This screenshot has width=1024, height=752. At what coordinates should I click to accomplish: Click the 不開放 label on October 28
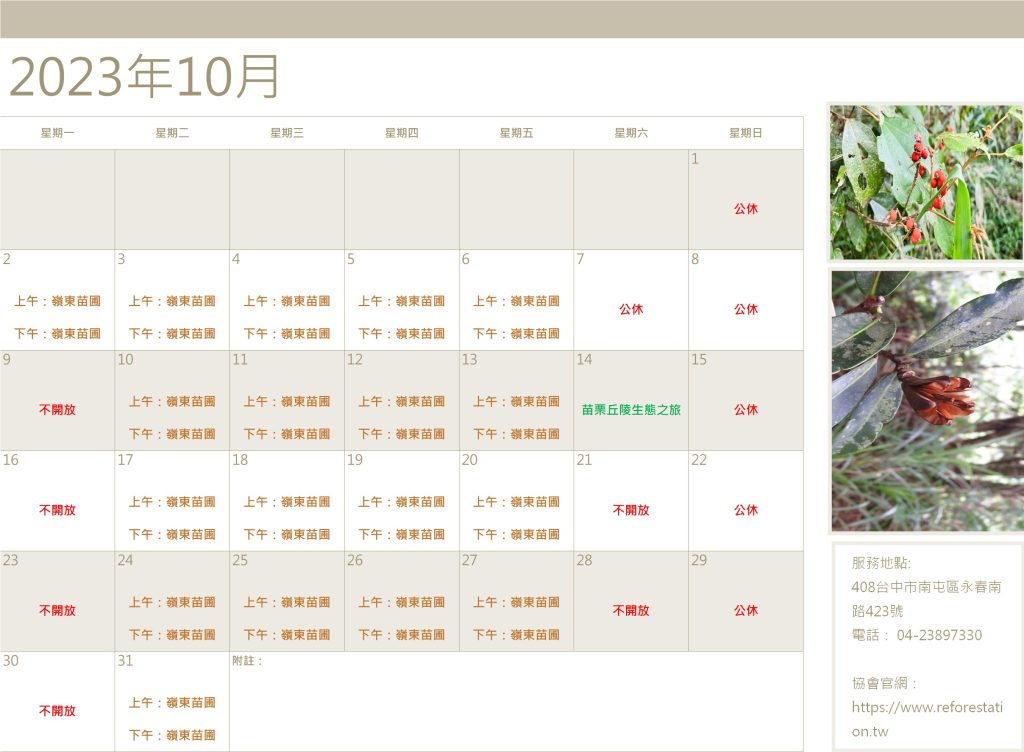tap(631, 611)
